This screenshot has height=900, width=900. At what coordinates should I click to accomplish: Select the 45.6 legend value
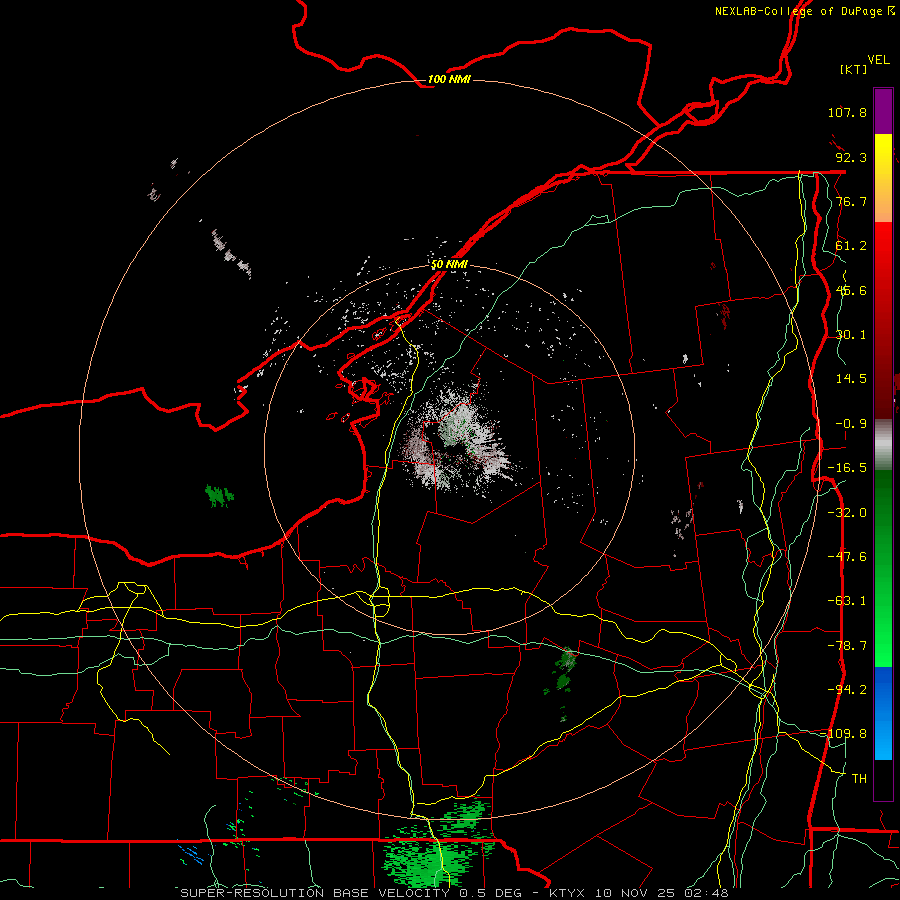[851, 290]
